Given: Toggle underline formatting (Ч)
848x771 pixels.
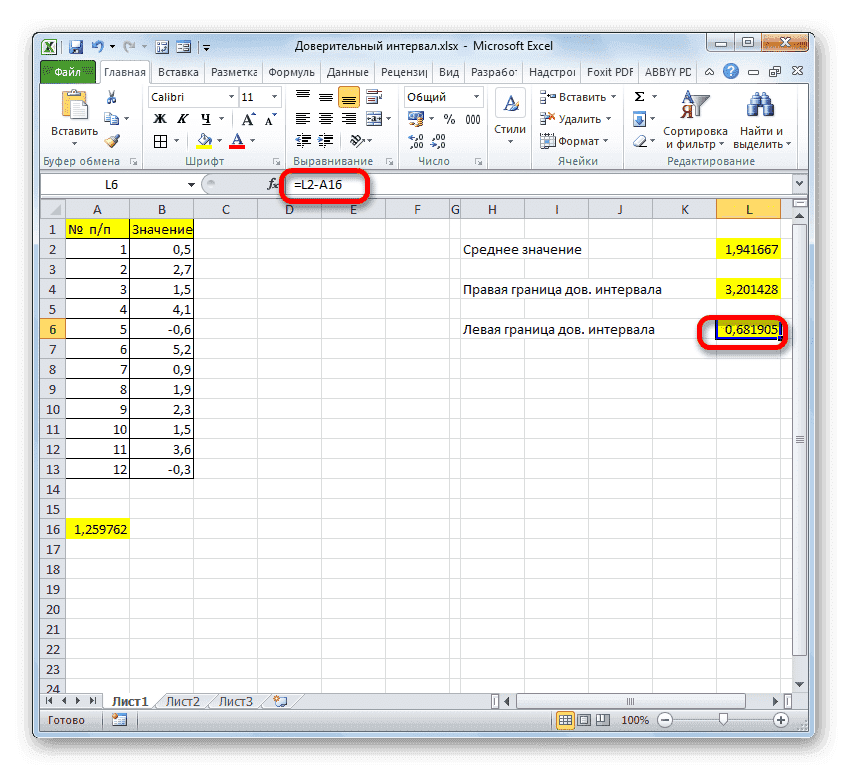Looking at the screenshot, I should click(x=206, y=118).
